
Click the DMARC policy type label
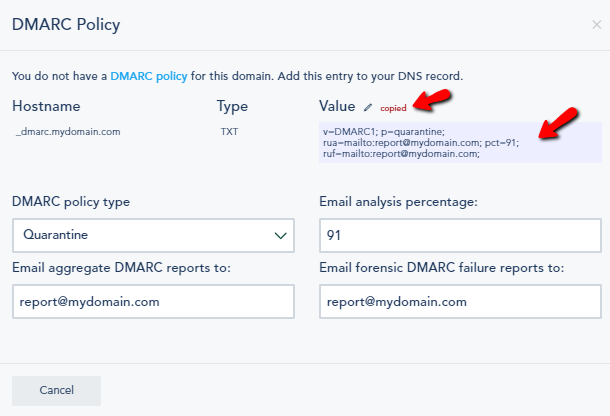point(71,202)
